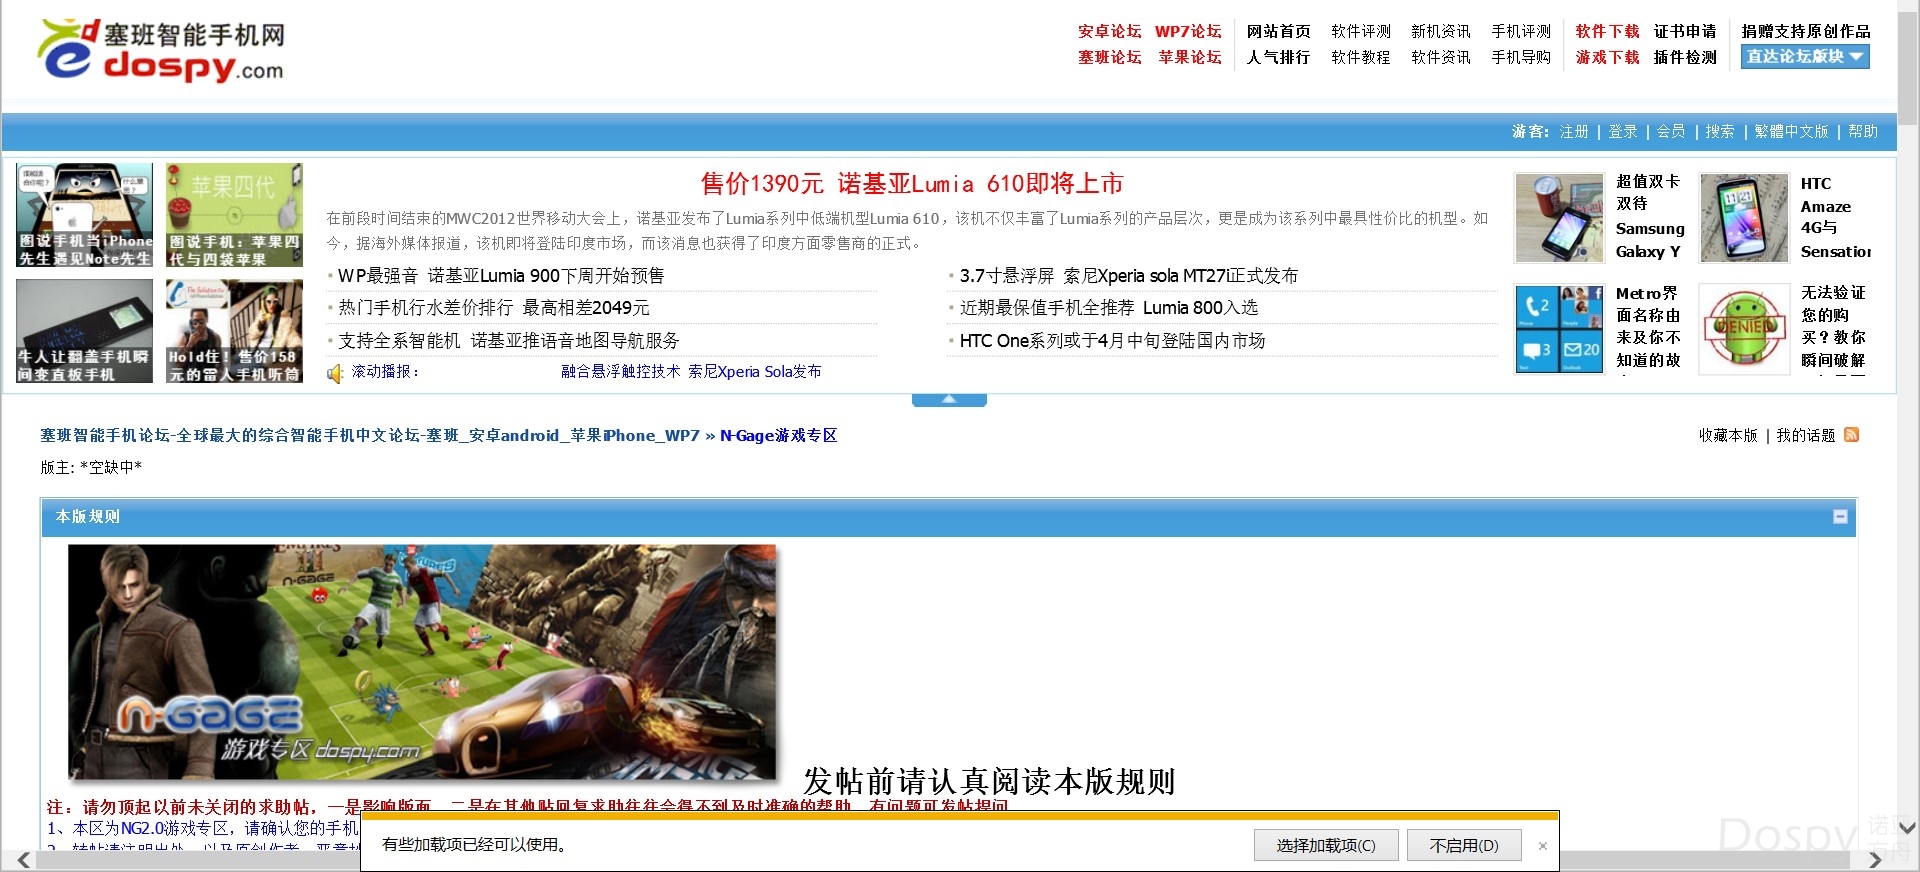Click horizontal scrollbar left arrow
The image size is (1920, 872).
tap(23, 860)
